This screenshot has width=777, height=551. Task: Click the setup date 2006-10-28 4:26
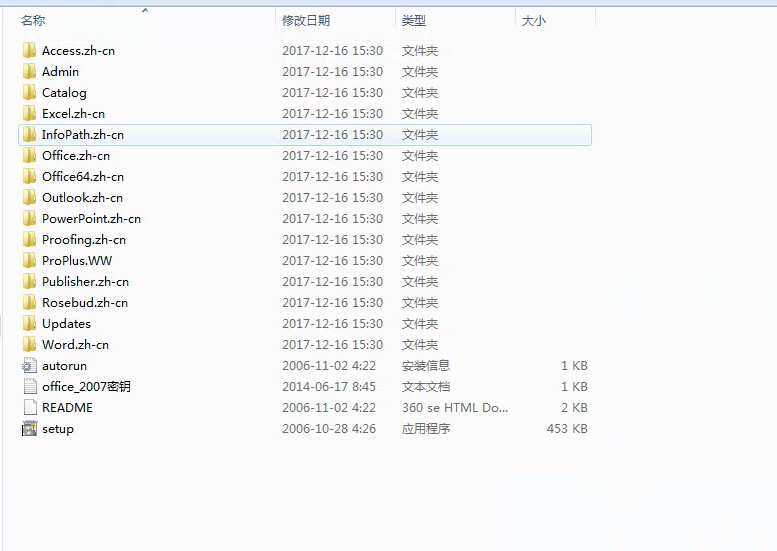(329, 428)
